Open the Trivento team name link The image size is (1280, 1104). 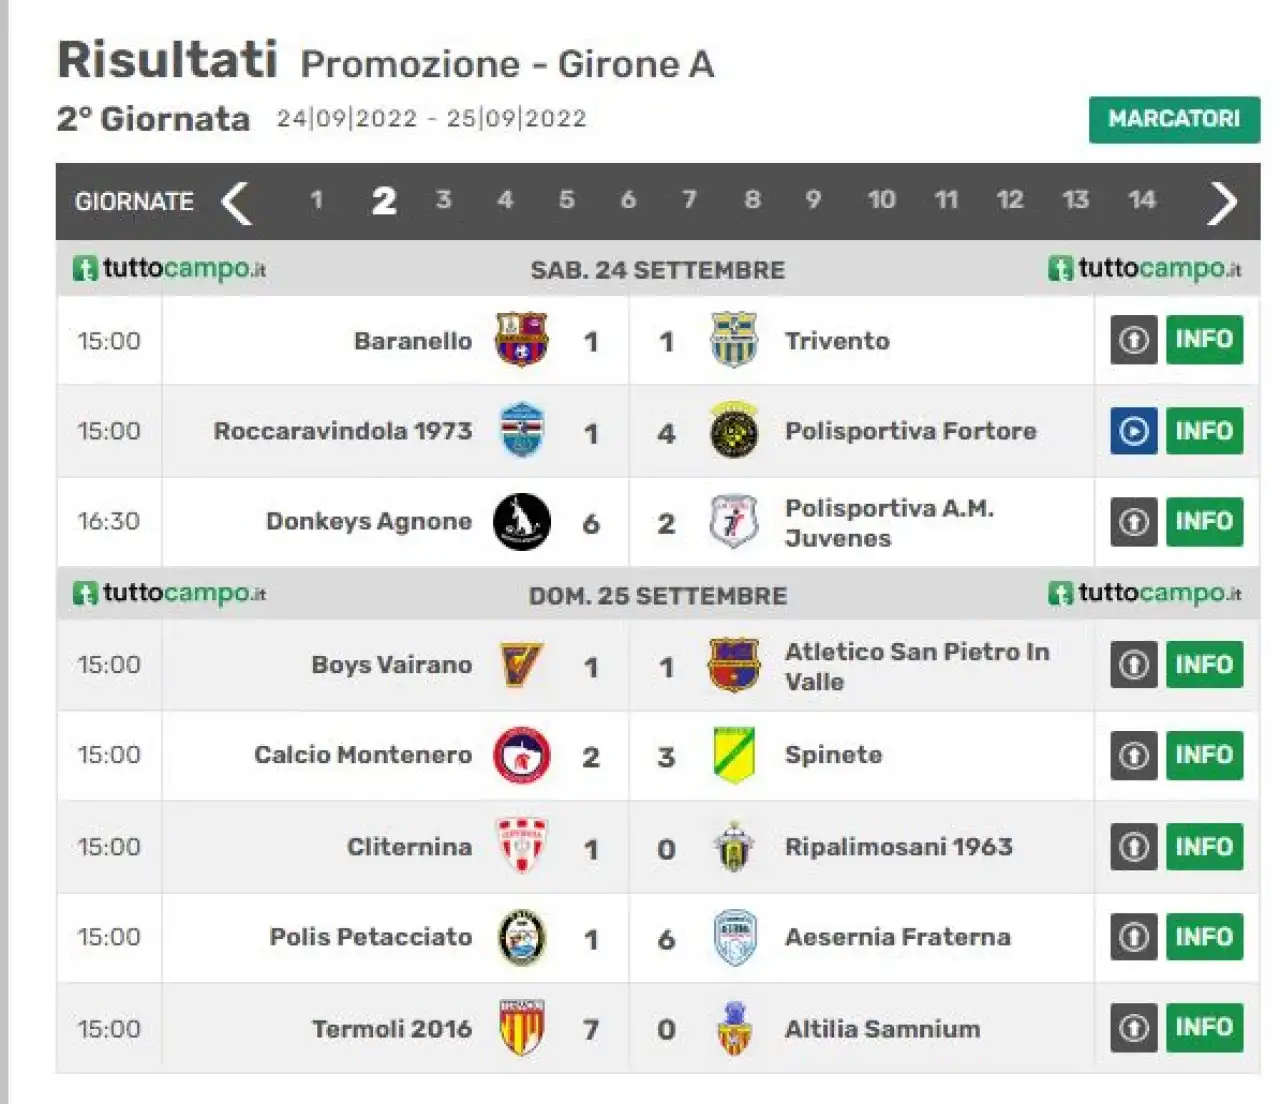tap(837, 341)
